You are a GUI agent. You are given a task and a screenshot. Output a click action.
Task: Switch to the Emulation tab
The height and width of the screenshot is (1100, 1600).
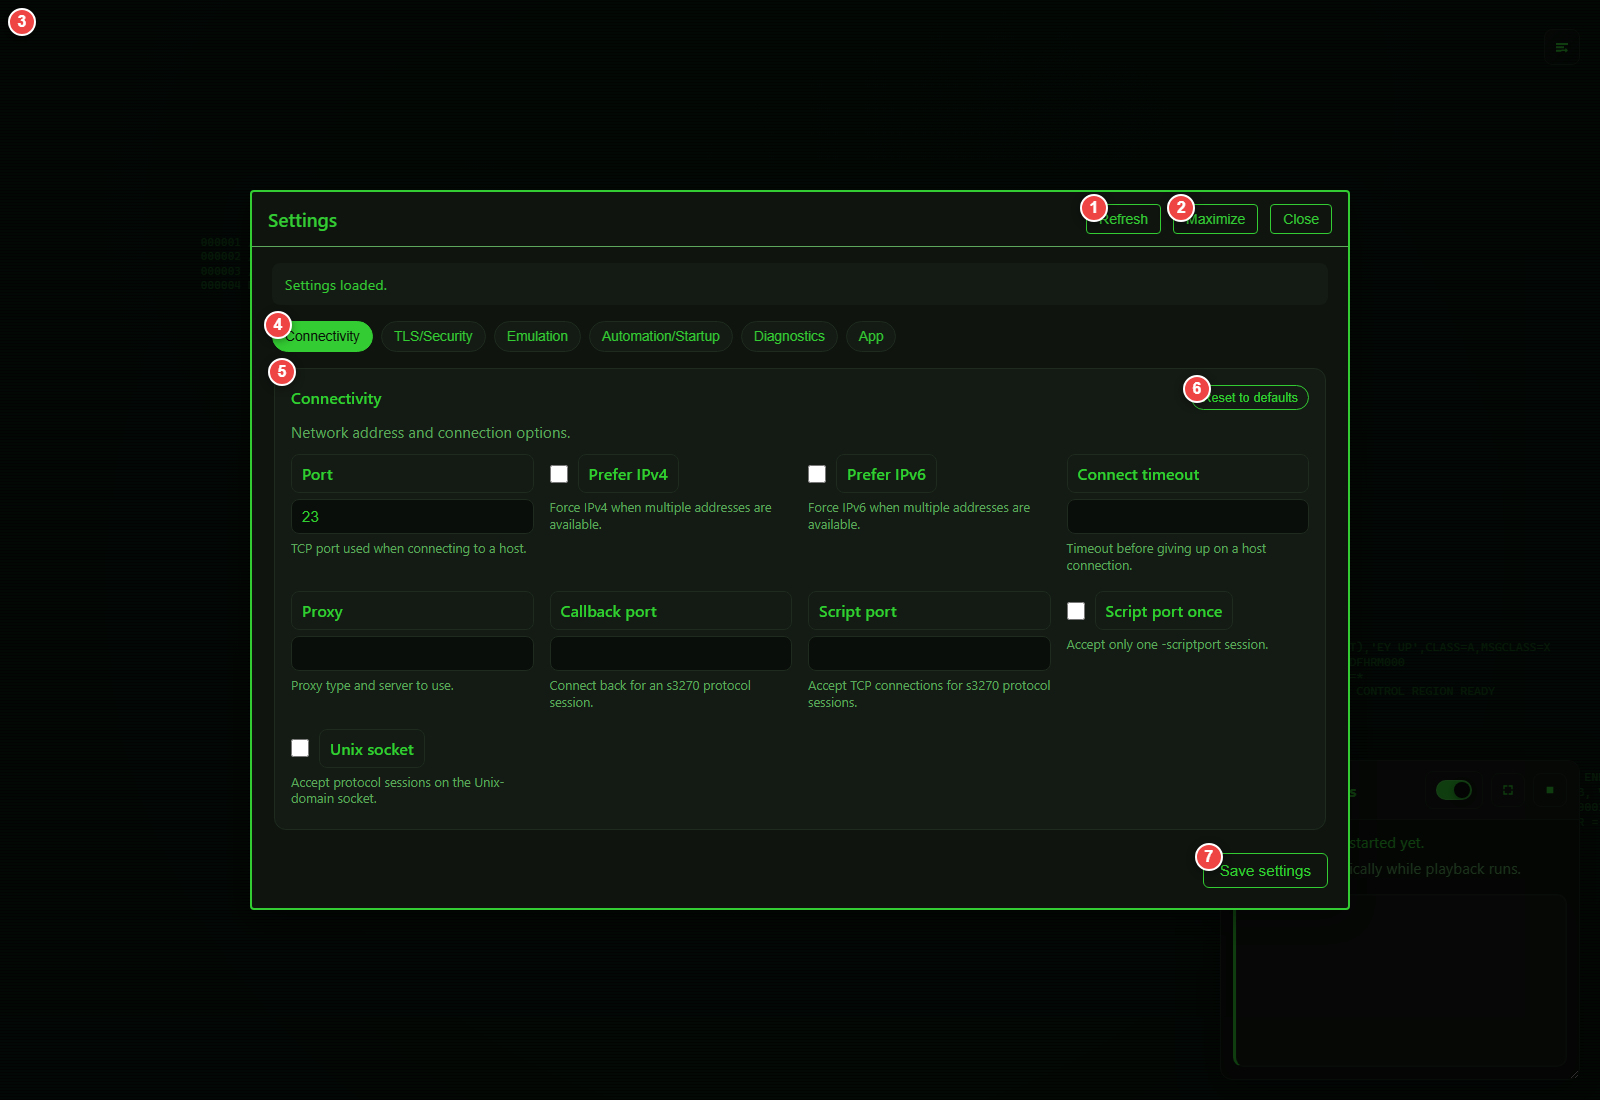point(537,336)
